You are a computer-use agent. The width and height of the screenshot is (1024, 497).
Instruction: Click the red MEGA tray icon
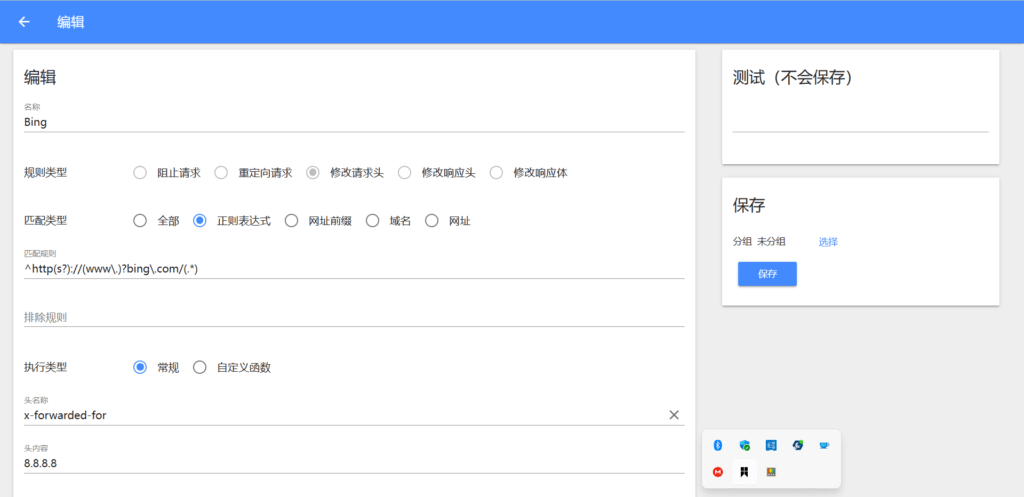[717, 472]
